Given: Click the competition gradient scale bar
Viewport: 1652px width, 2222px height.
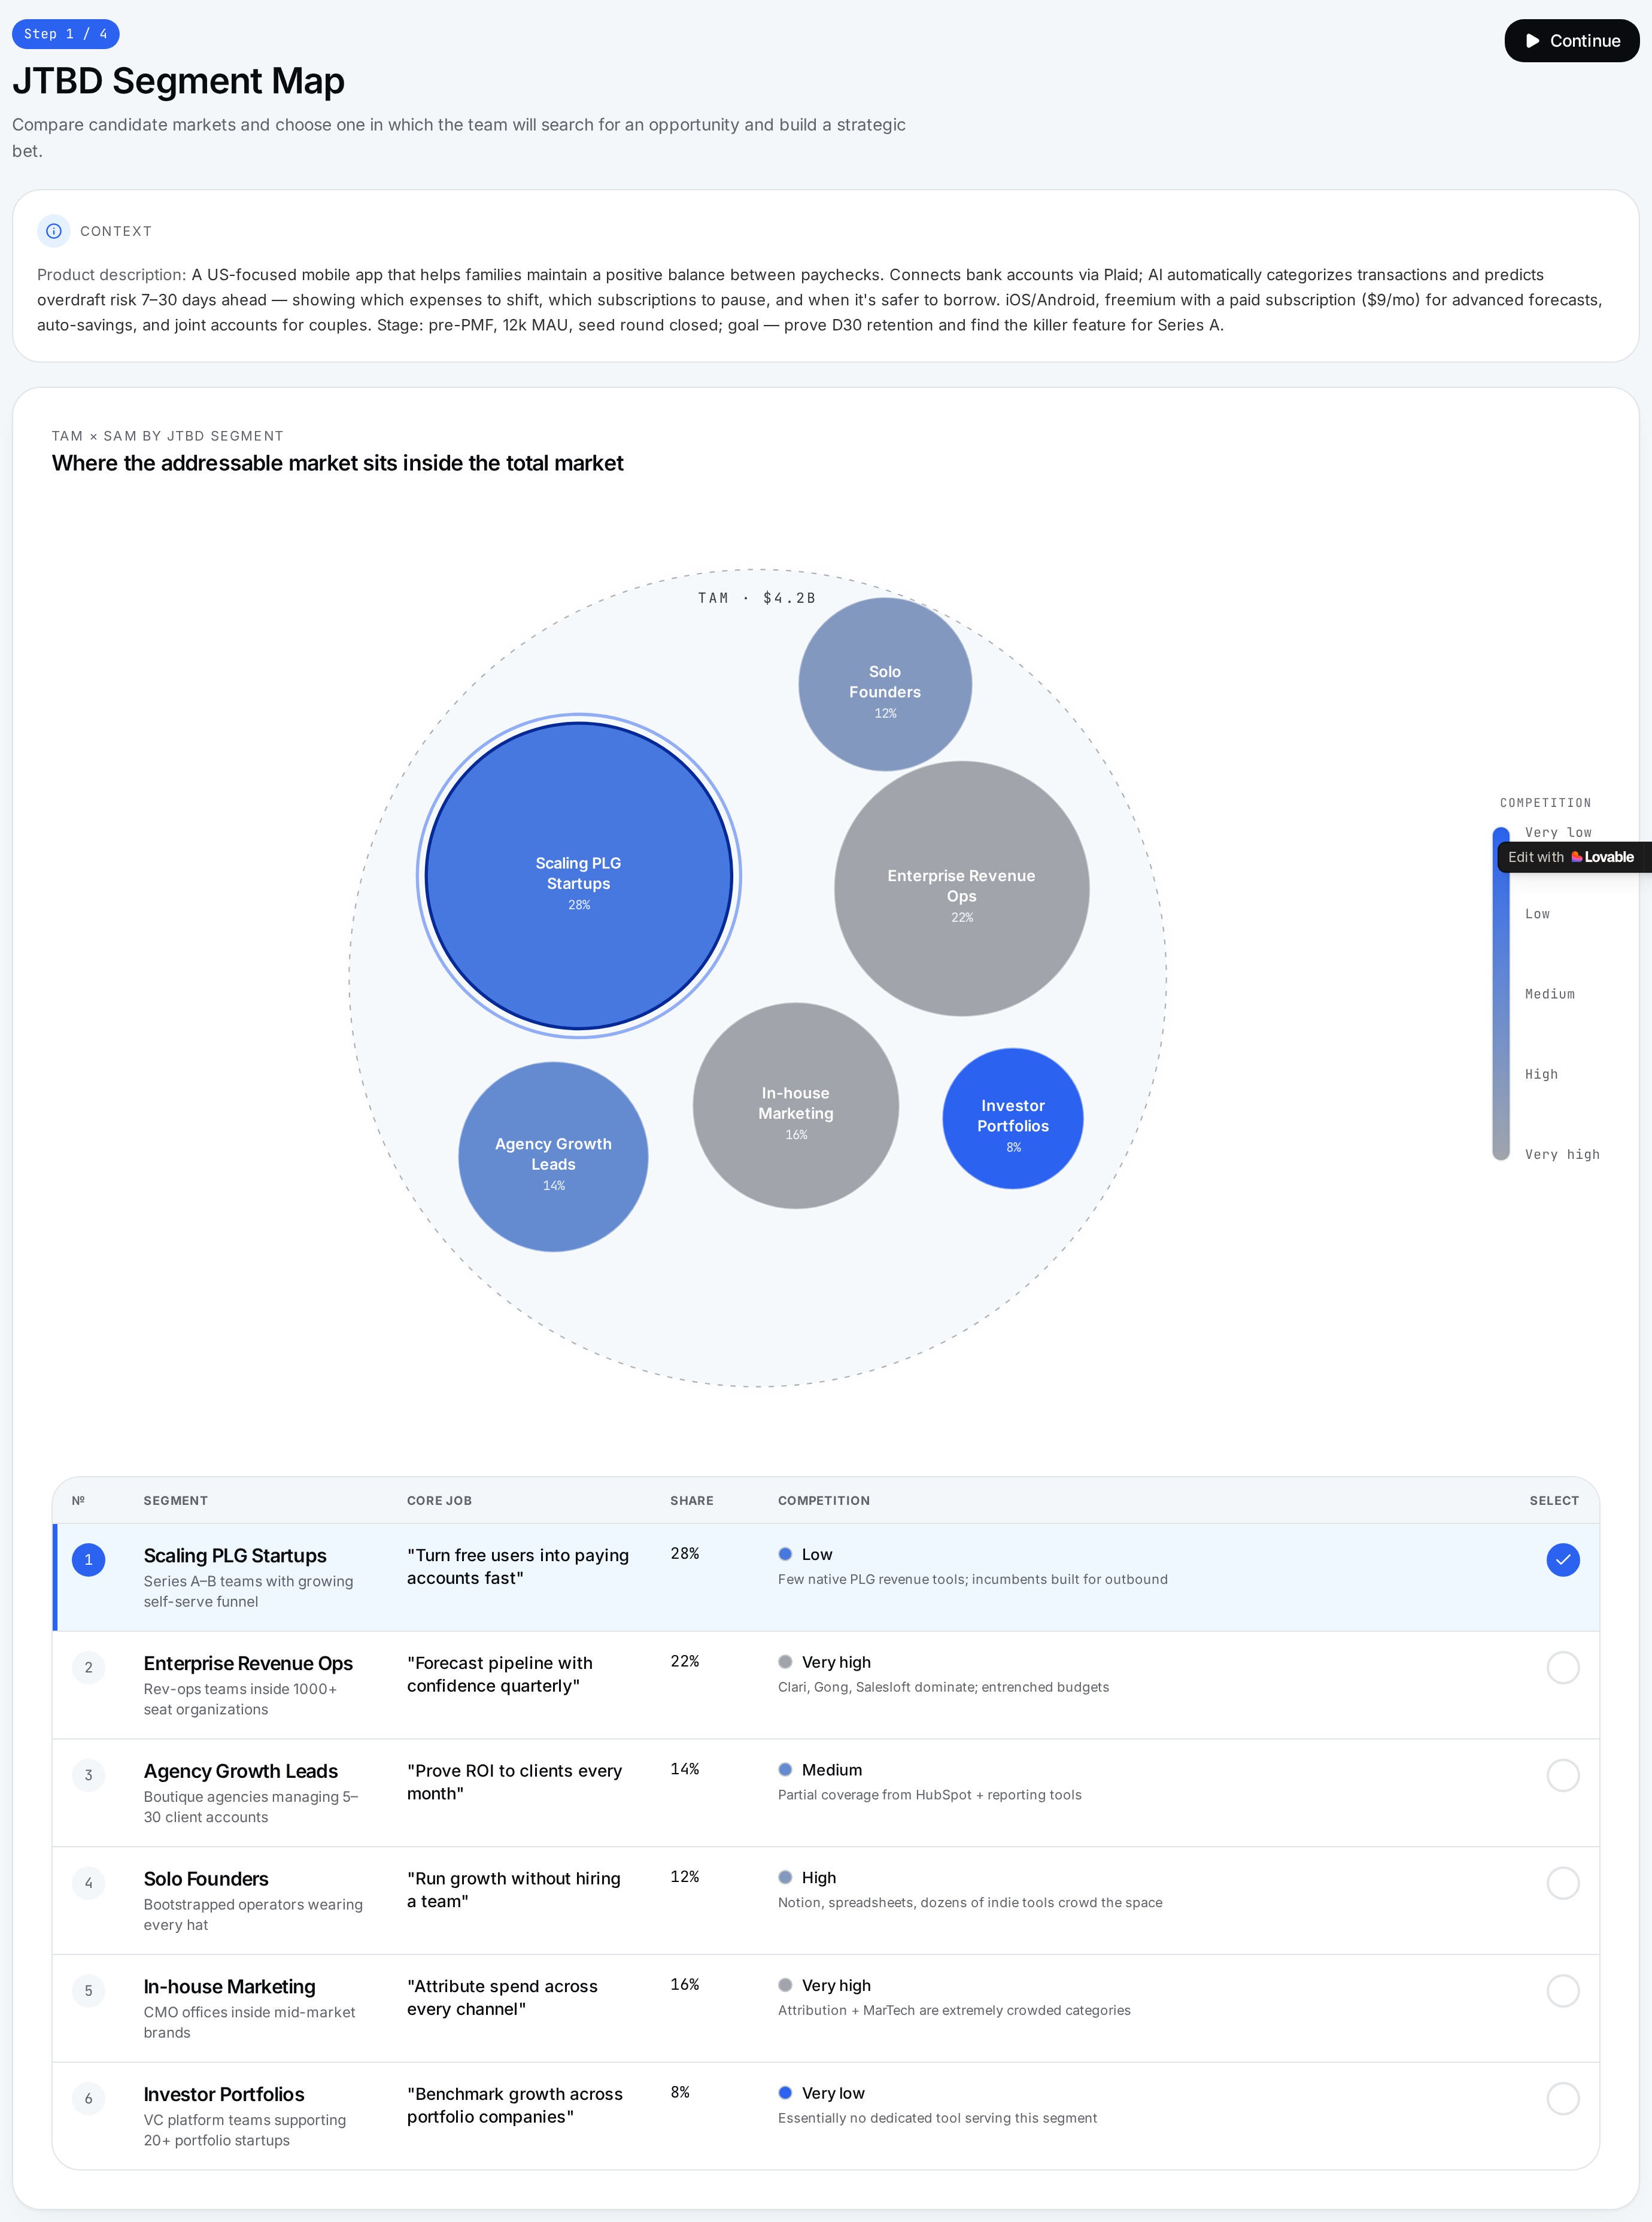Looking at the screenshot, I should [x=1501, y=994].
